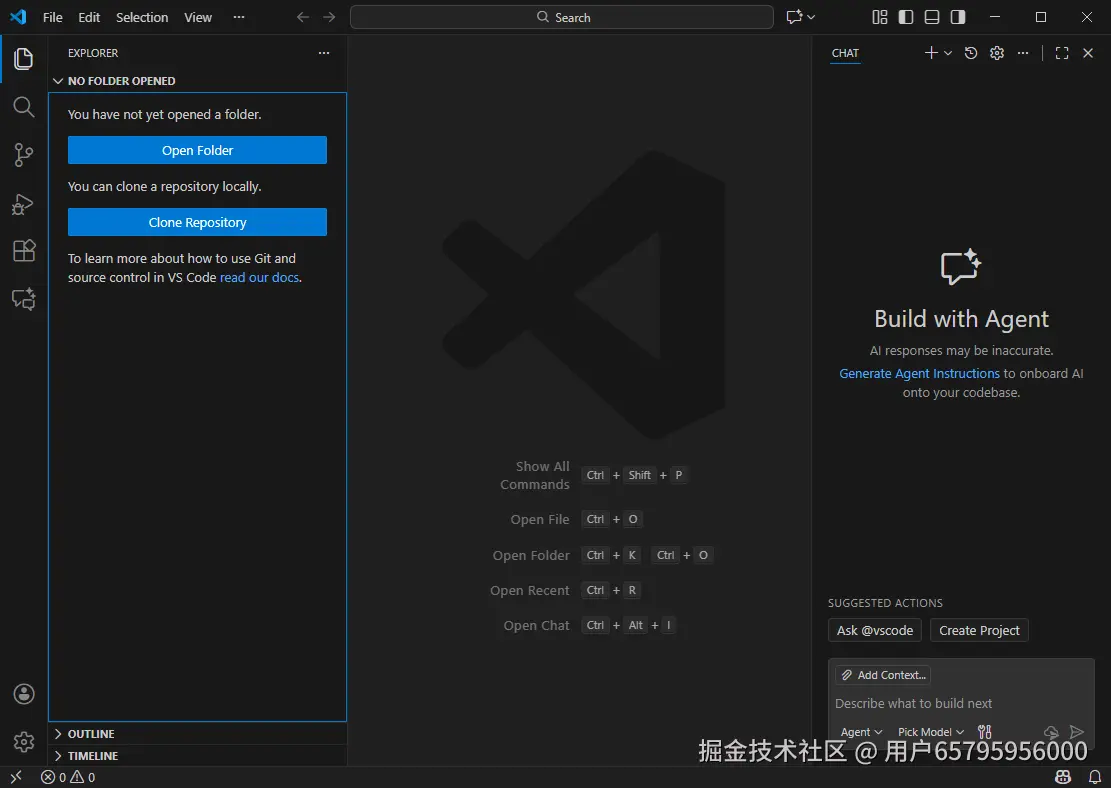Viewport: 1111px width, 788px height.
Task: Focus the title bar Search box
Action: pyautogui.click(x=562, y=17)
